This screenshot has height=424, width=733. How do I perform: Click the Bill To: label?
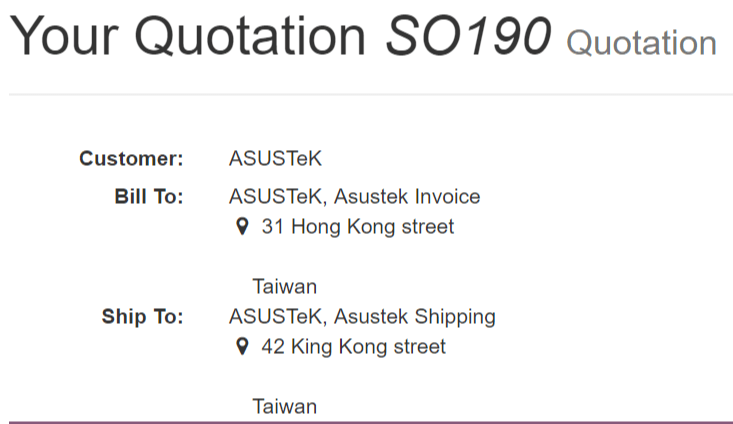[149, 196]
